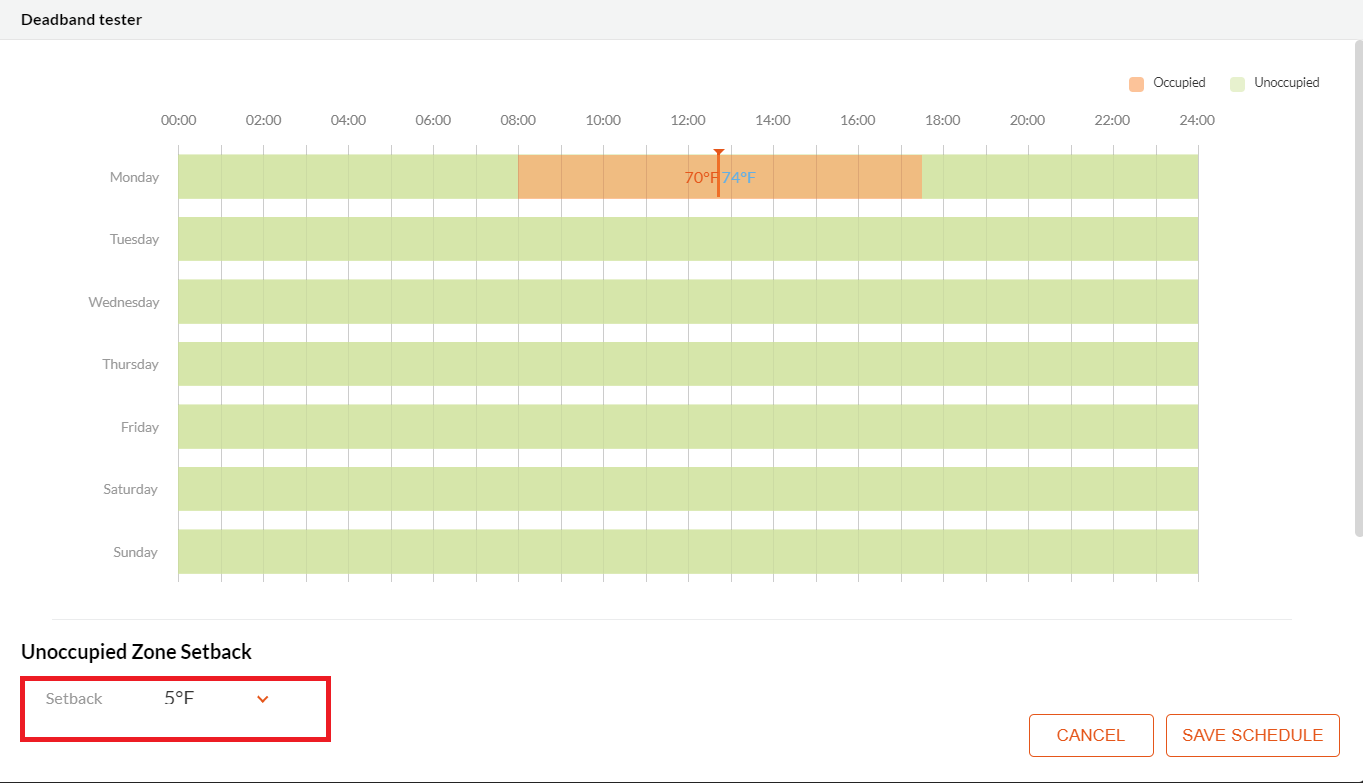
Task: Click the 70°F heating setpoint label
Action: [x=699, y=177]
